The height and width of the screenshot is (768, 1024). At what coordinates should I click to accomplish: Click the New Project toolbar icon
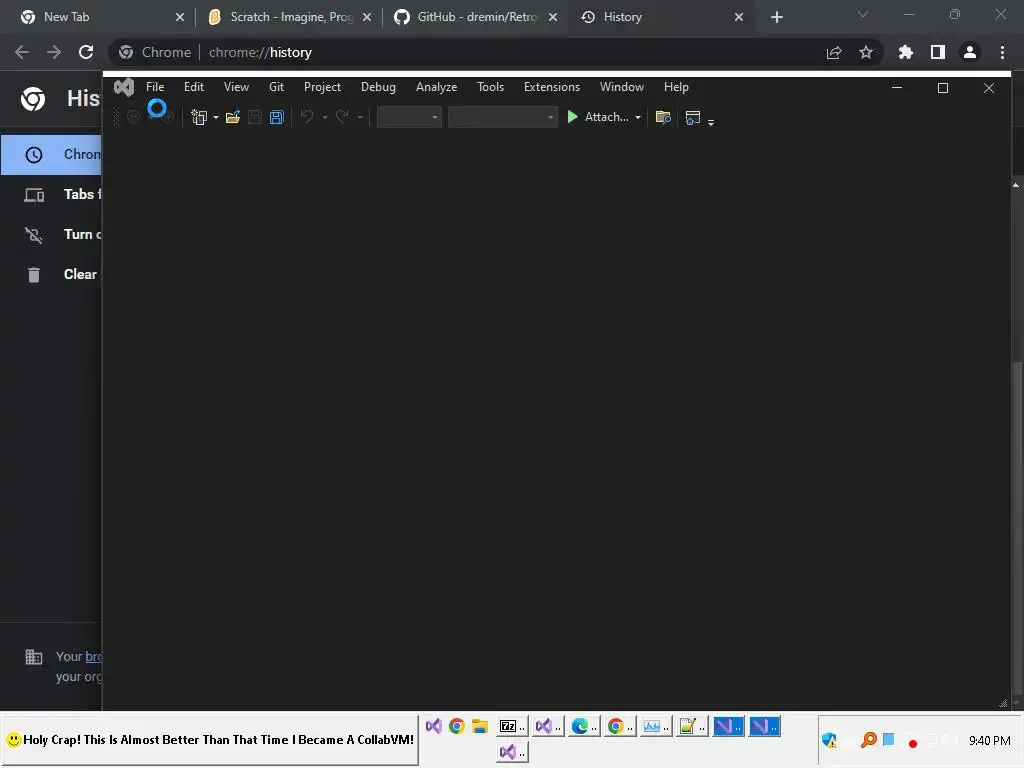point(199,117)
